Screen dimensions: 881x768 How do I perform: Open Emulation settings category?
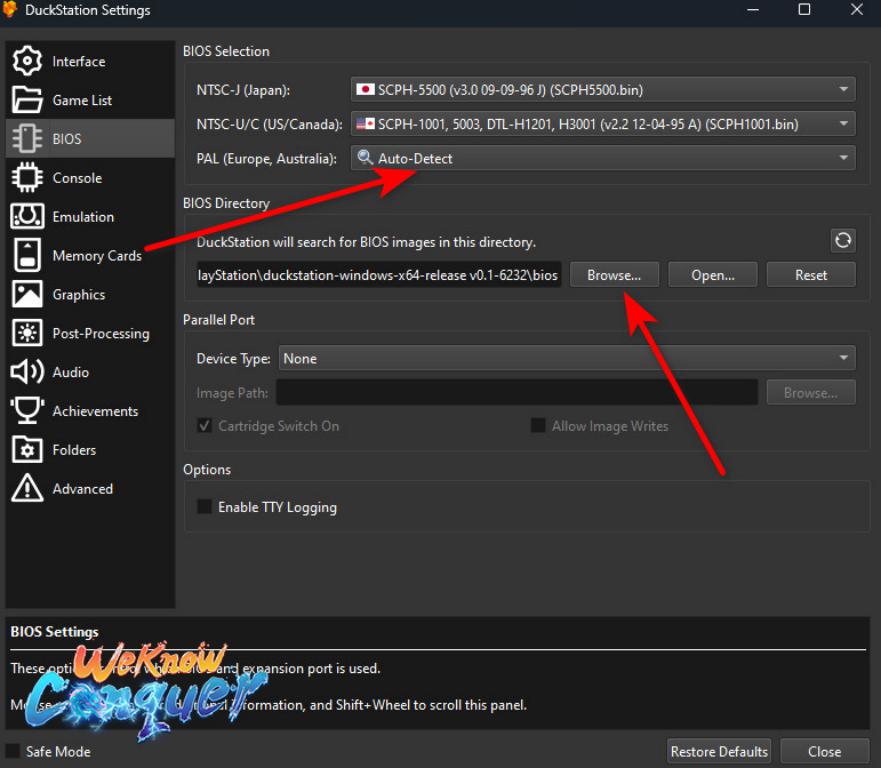point(90,216)
